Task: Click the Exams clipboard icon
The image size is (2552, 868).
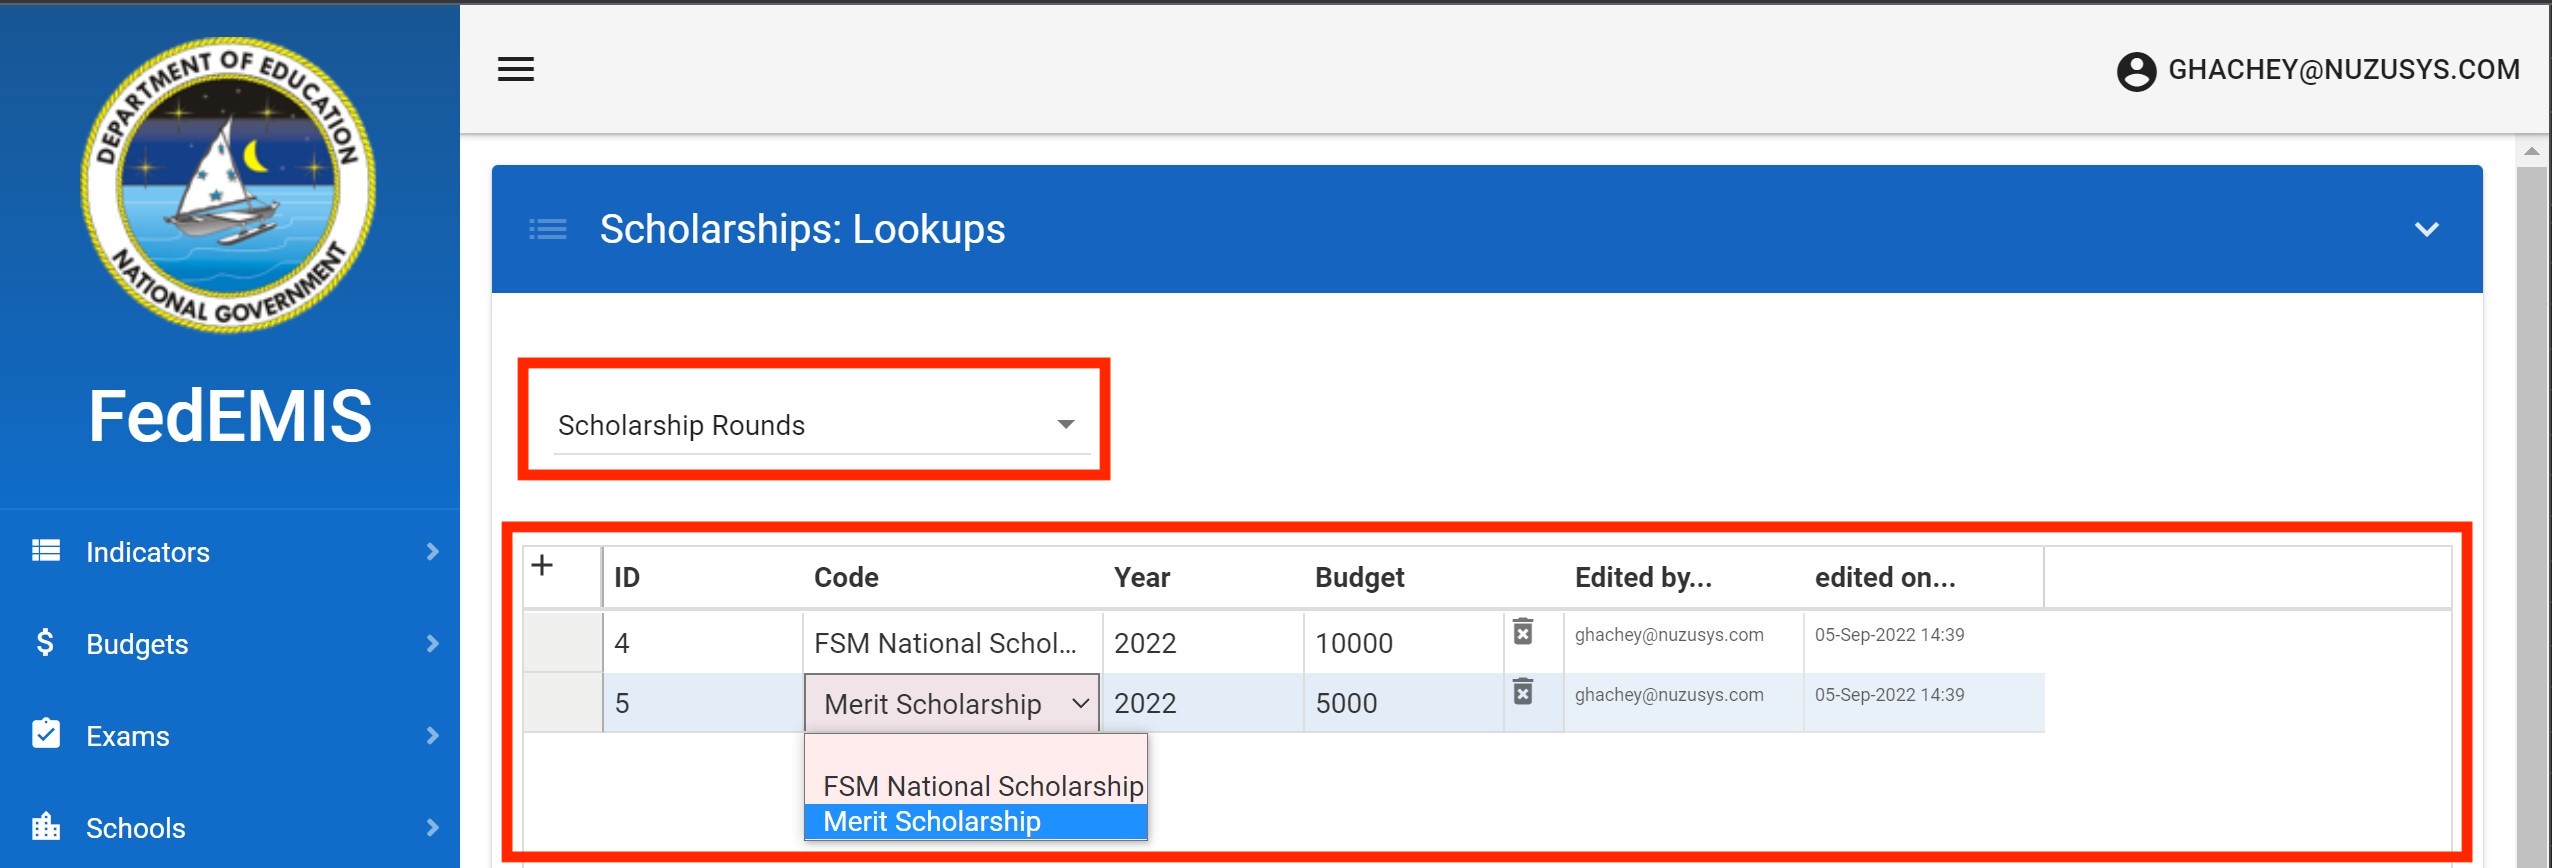Action: coord(45,734)
